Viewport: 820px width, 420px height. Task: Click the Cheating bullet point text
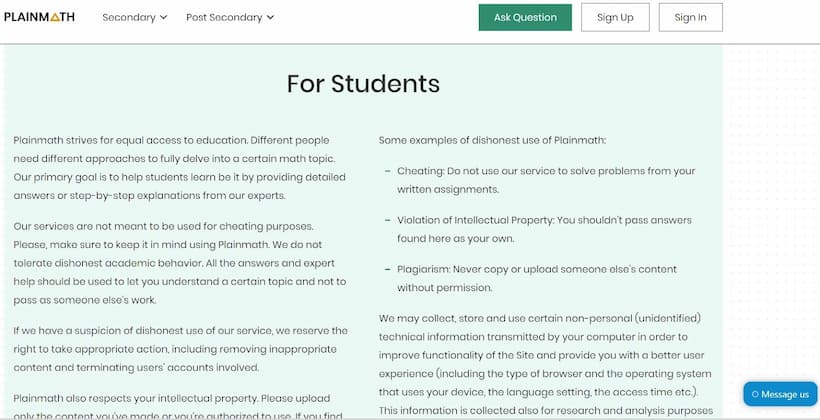pos(546,180)
